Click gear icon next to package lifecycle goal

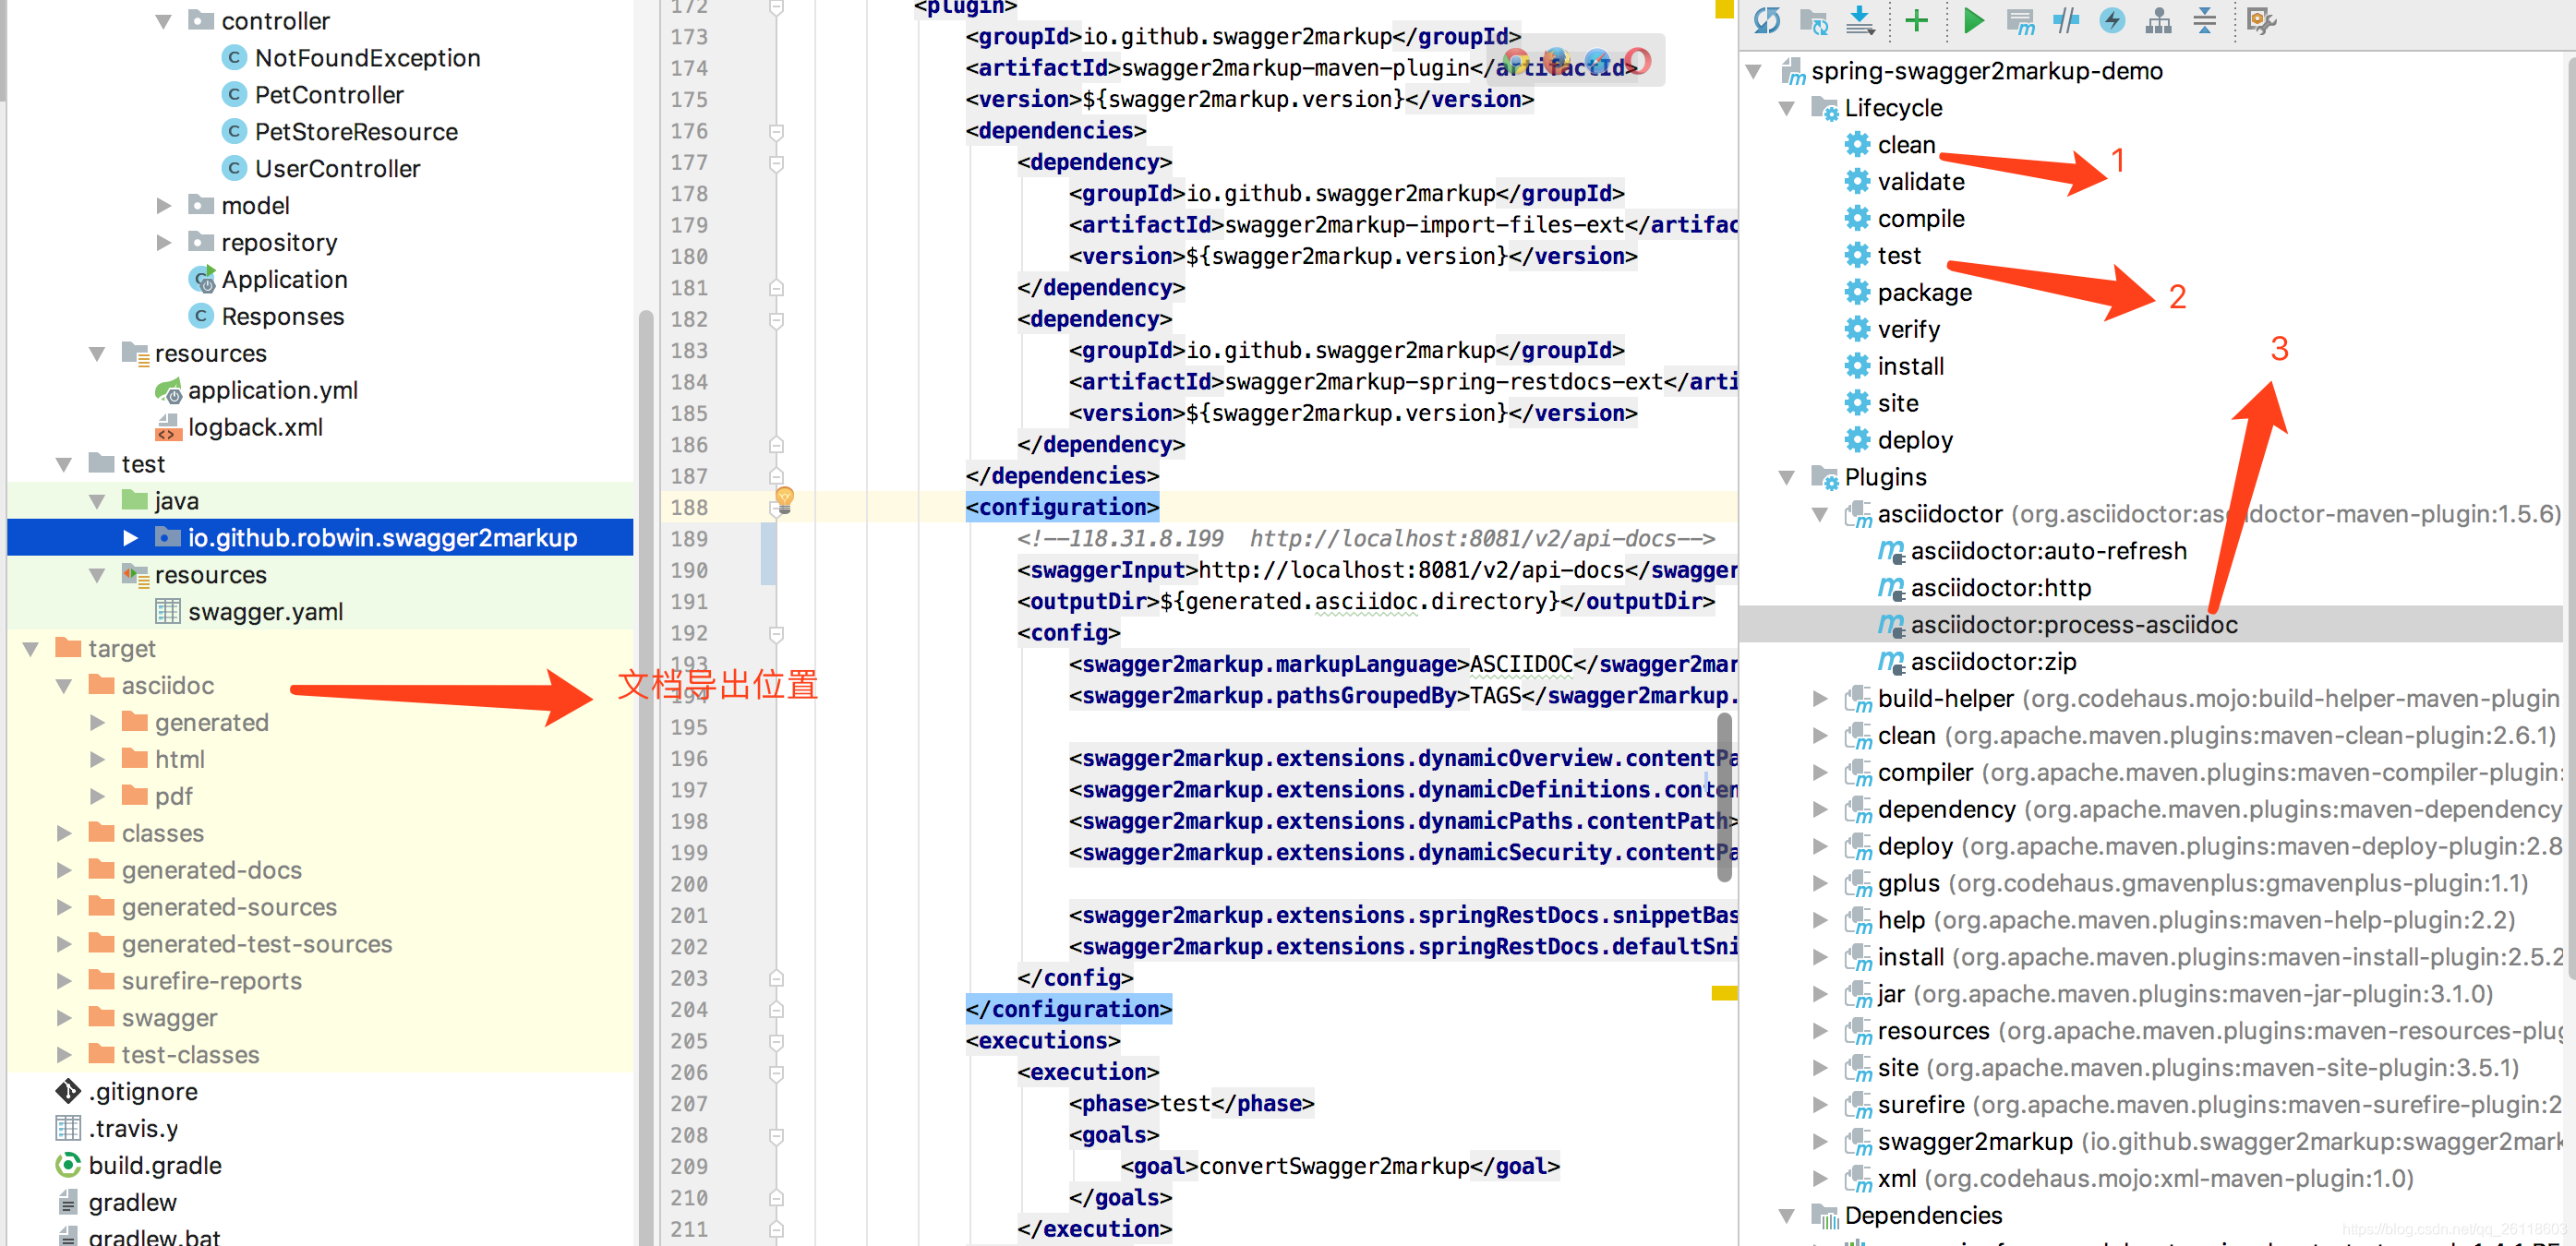pyautogui.click(x=1857, y=292)
